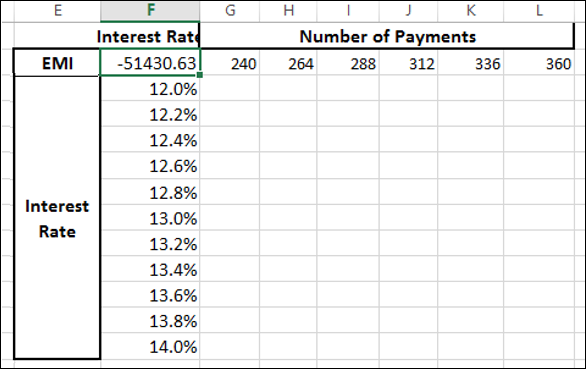Select the 13.4% rate cell
This screenshot has width=586, height=369.
150,269
